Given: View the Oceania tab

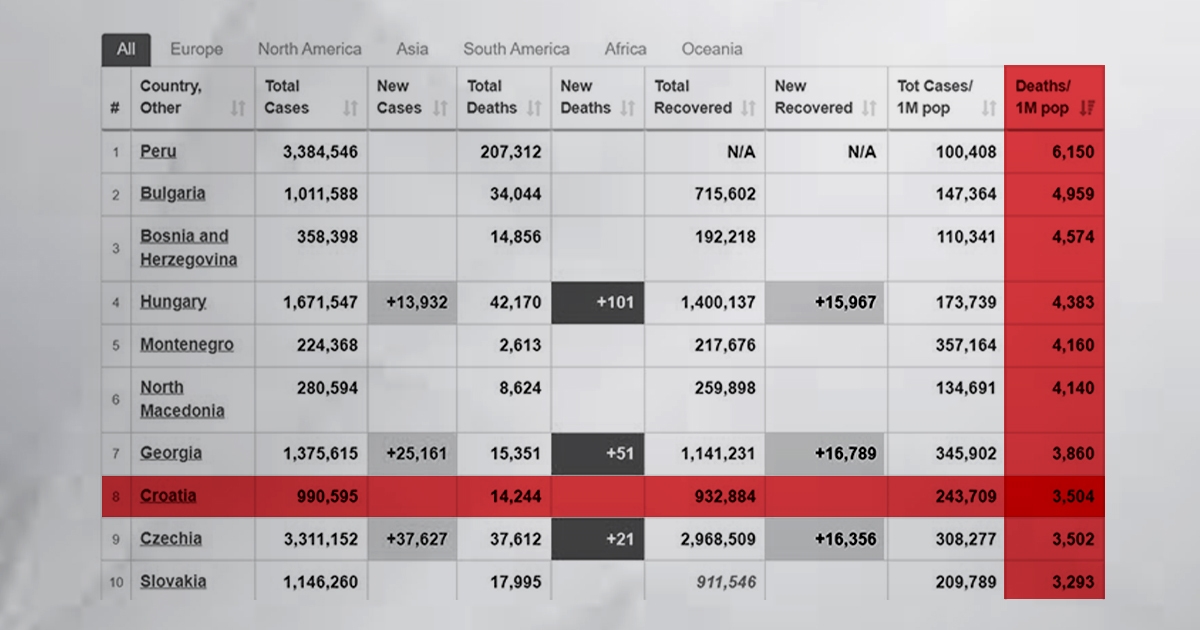Looking at the screenshot, I should pyautogui.click(x=712, y=49).
